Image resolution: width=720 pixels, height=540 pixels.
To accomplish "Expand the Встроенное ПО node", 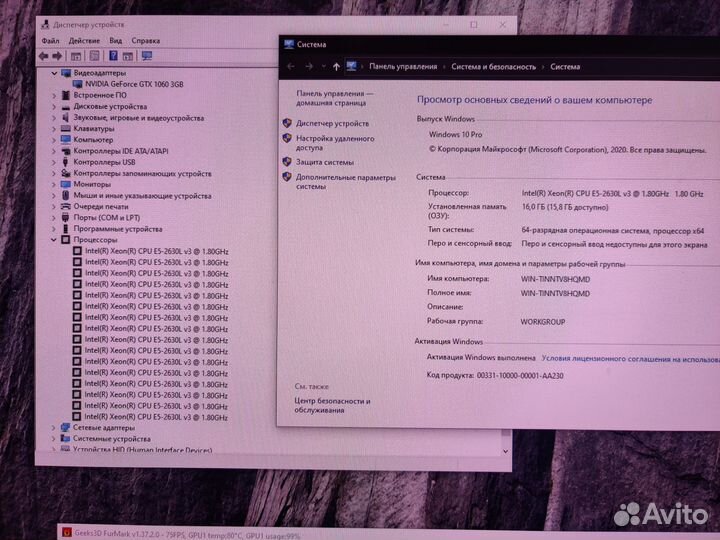I will 54,96.
